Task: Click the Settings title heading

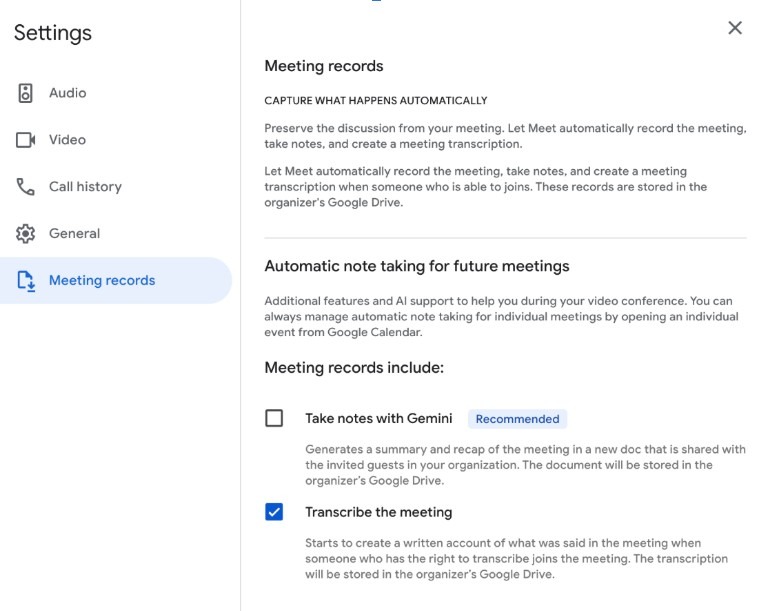Action: point(53,33)
